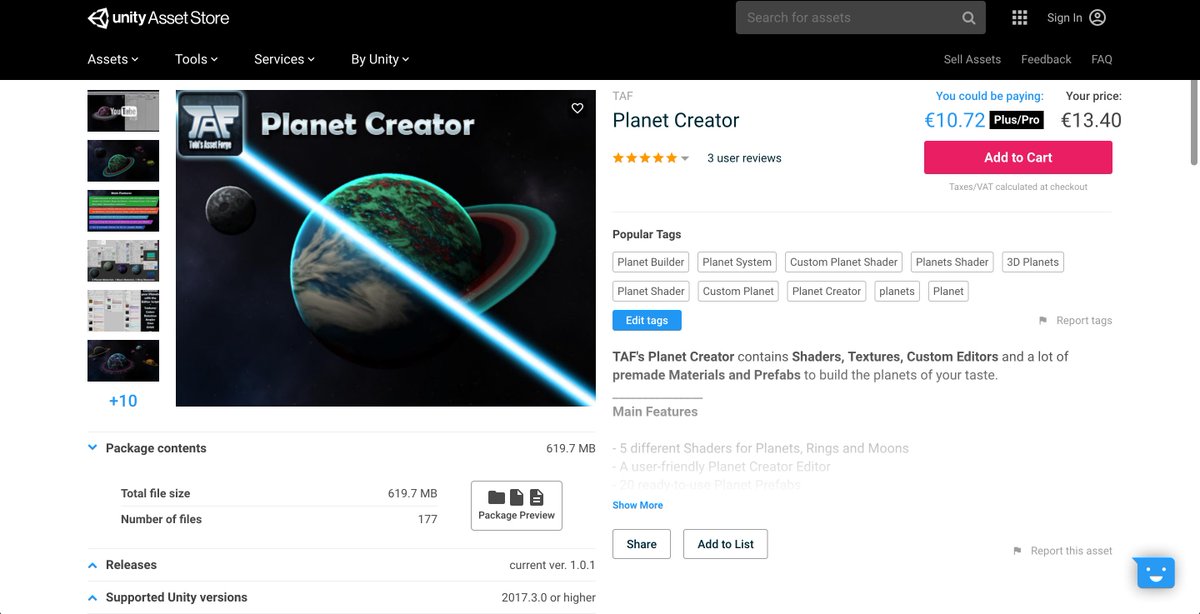The height and width of the screenshot is (614, 1200).
Task: Click the search magnifier icon
Action: [x=968, y=18]
